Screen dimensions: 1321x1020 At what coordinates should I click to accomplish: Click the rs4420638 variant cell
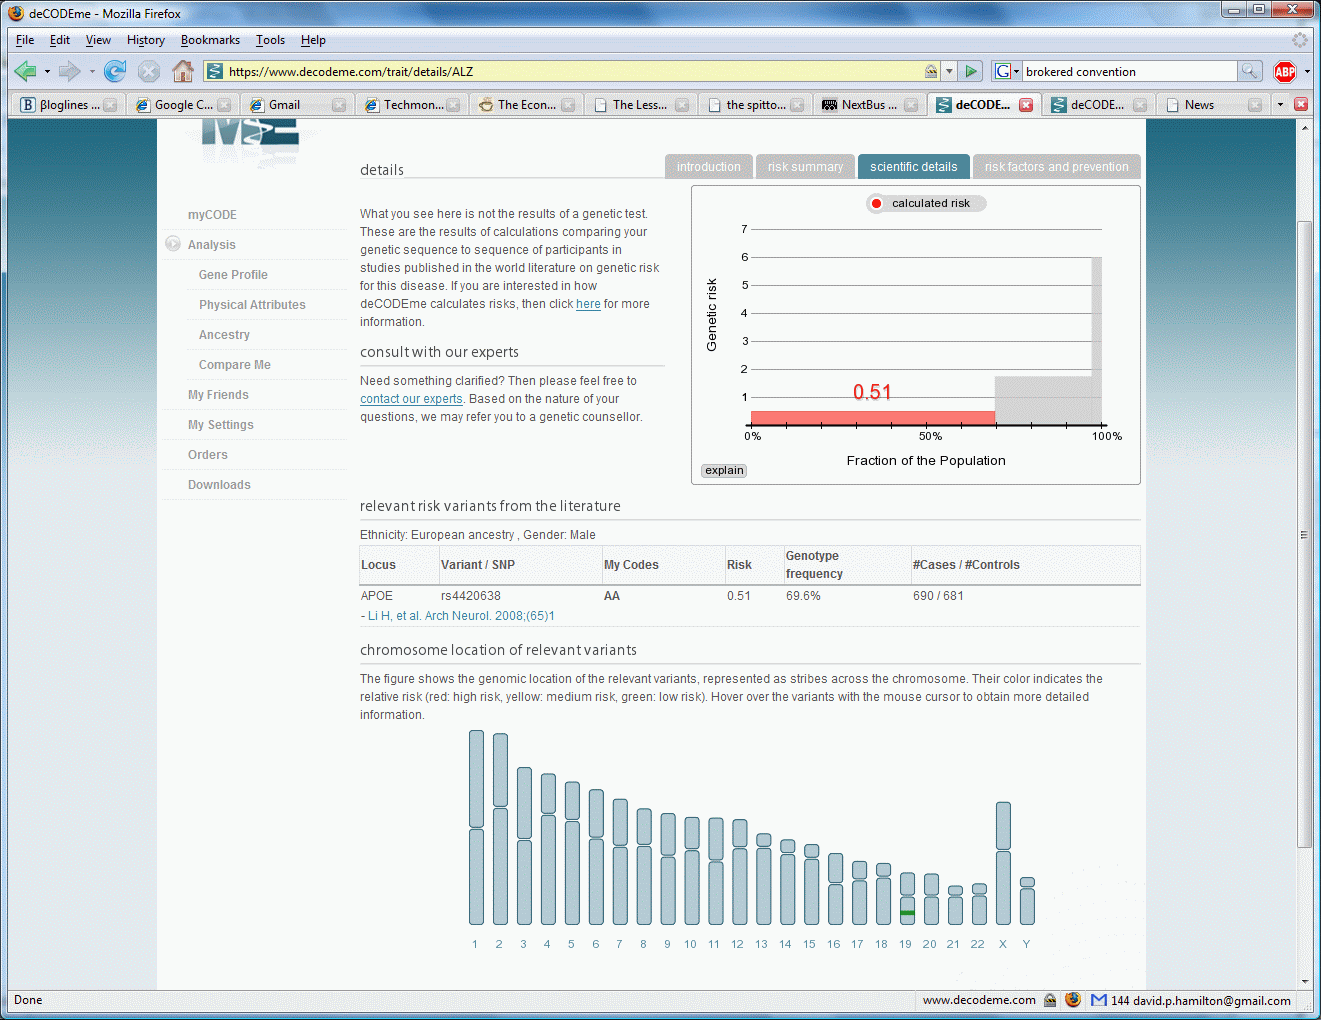(471, 596)
